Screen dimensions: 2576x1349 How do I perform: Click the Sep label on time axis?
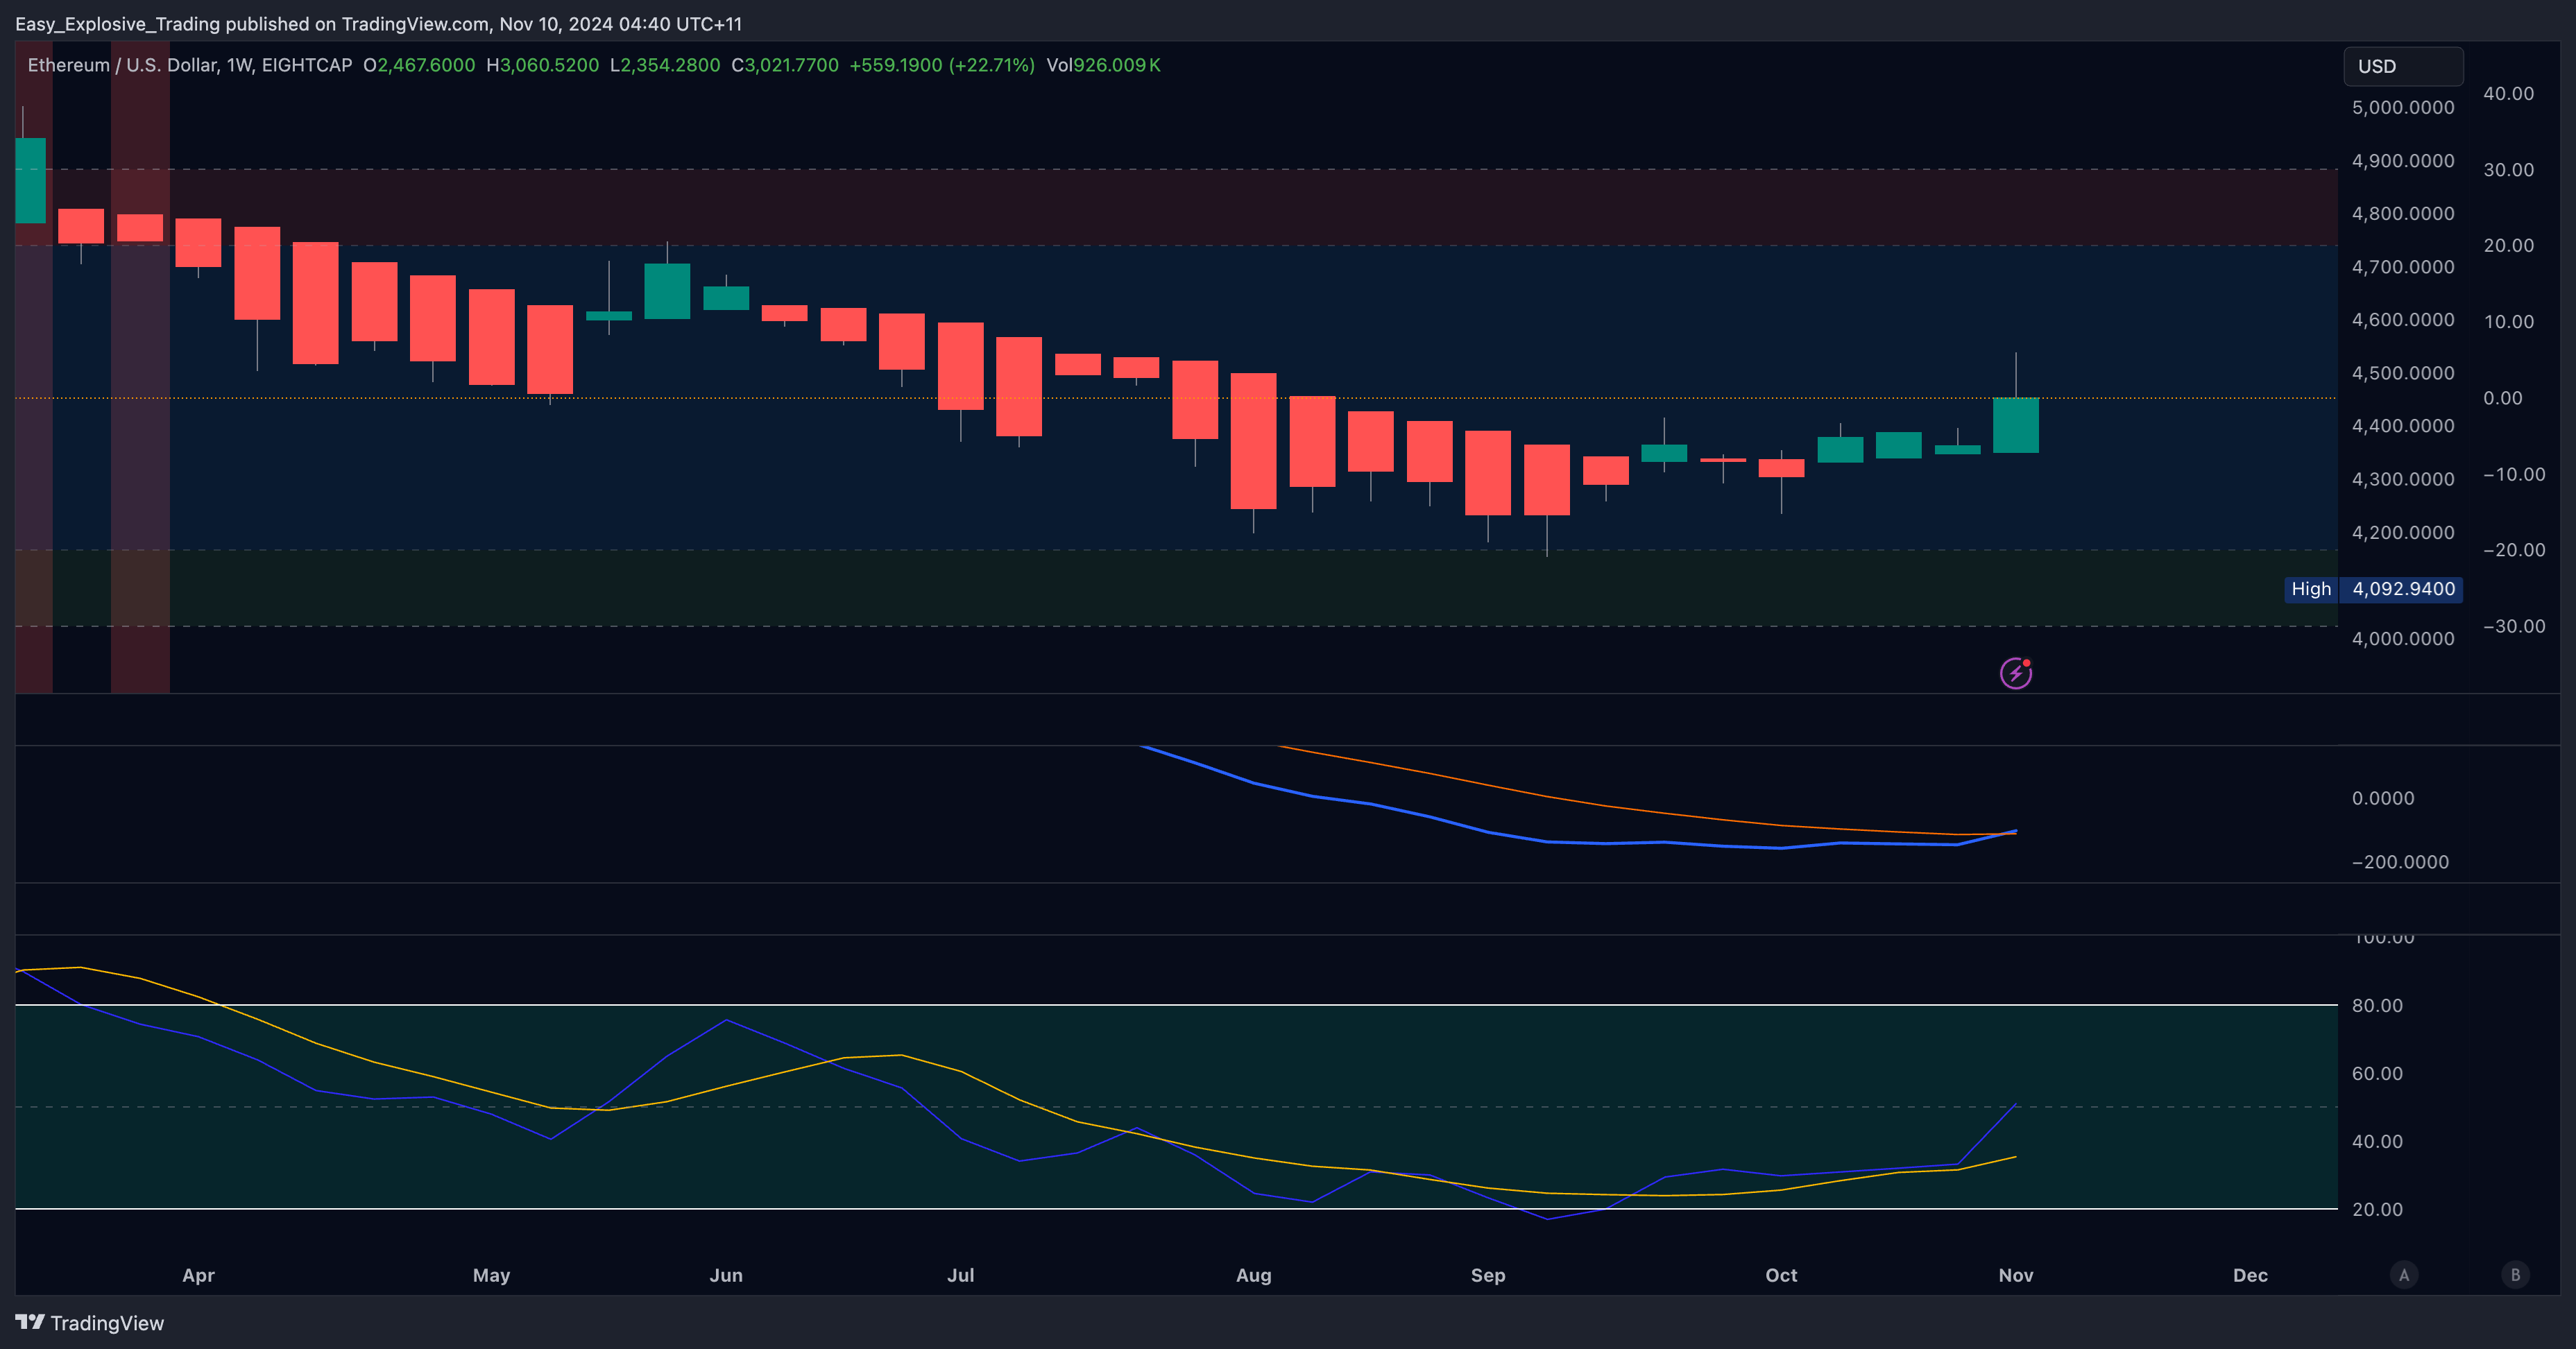click(1488, 1275)
